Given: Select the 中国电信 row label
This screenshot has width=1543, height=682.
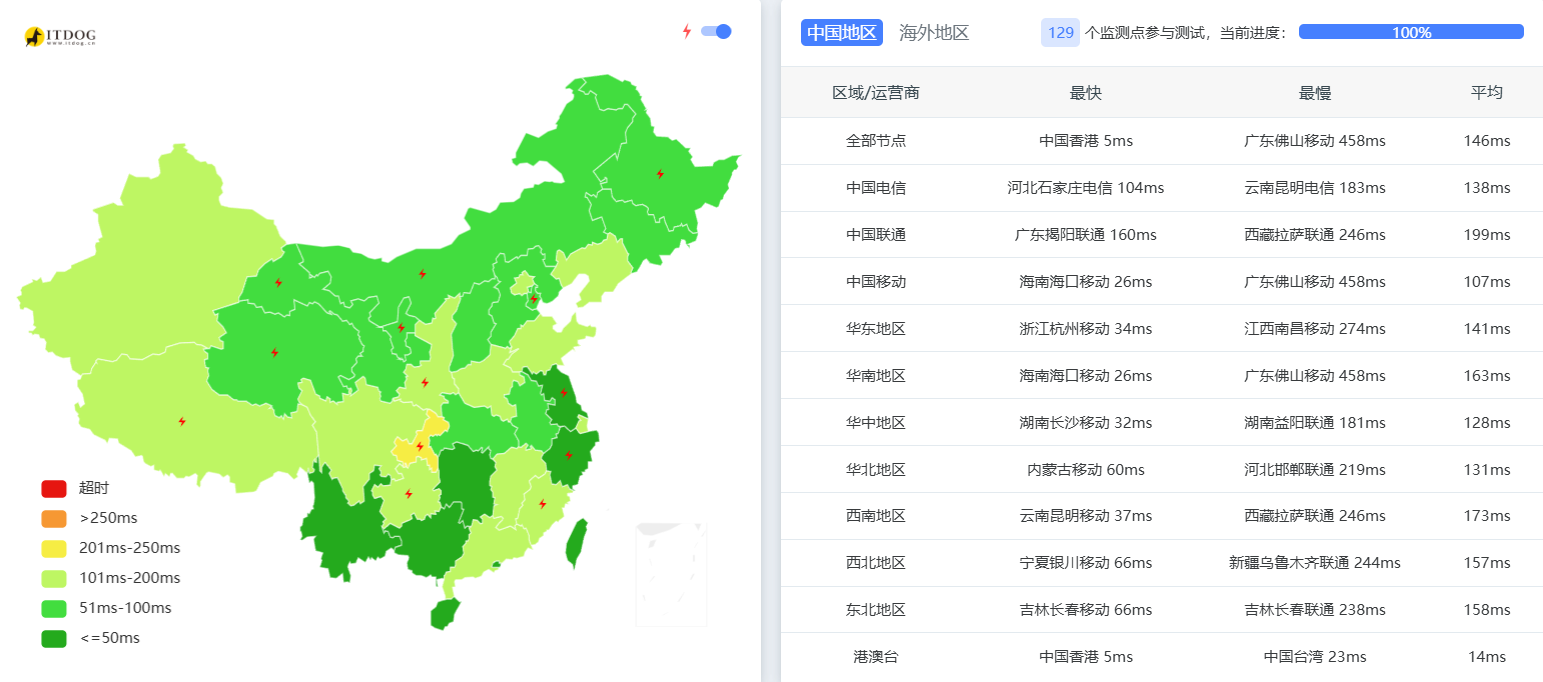Looking at the screenshot, I should [x=876, y=188].
